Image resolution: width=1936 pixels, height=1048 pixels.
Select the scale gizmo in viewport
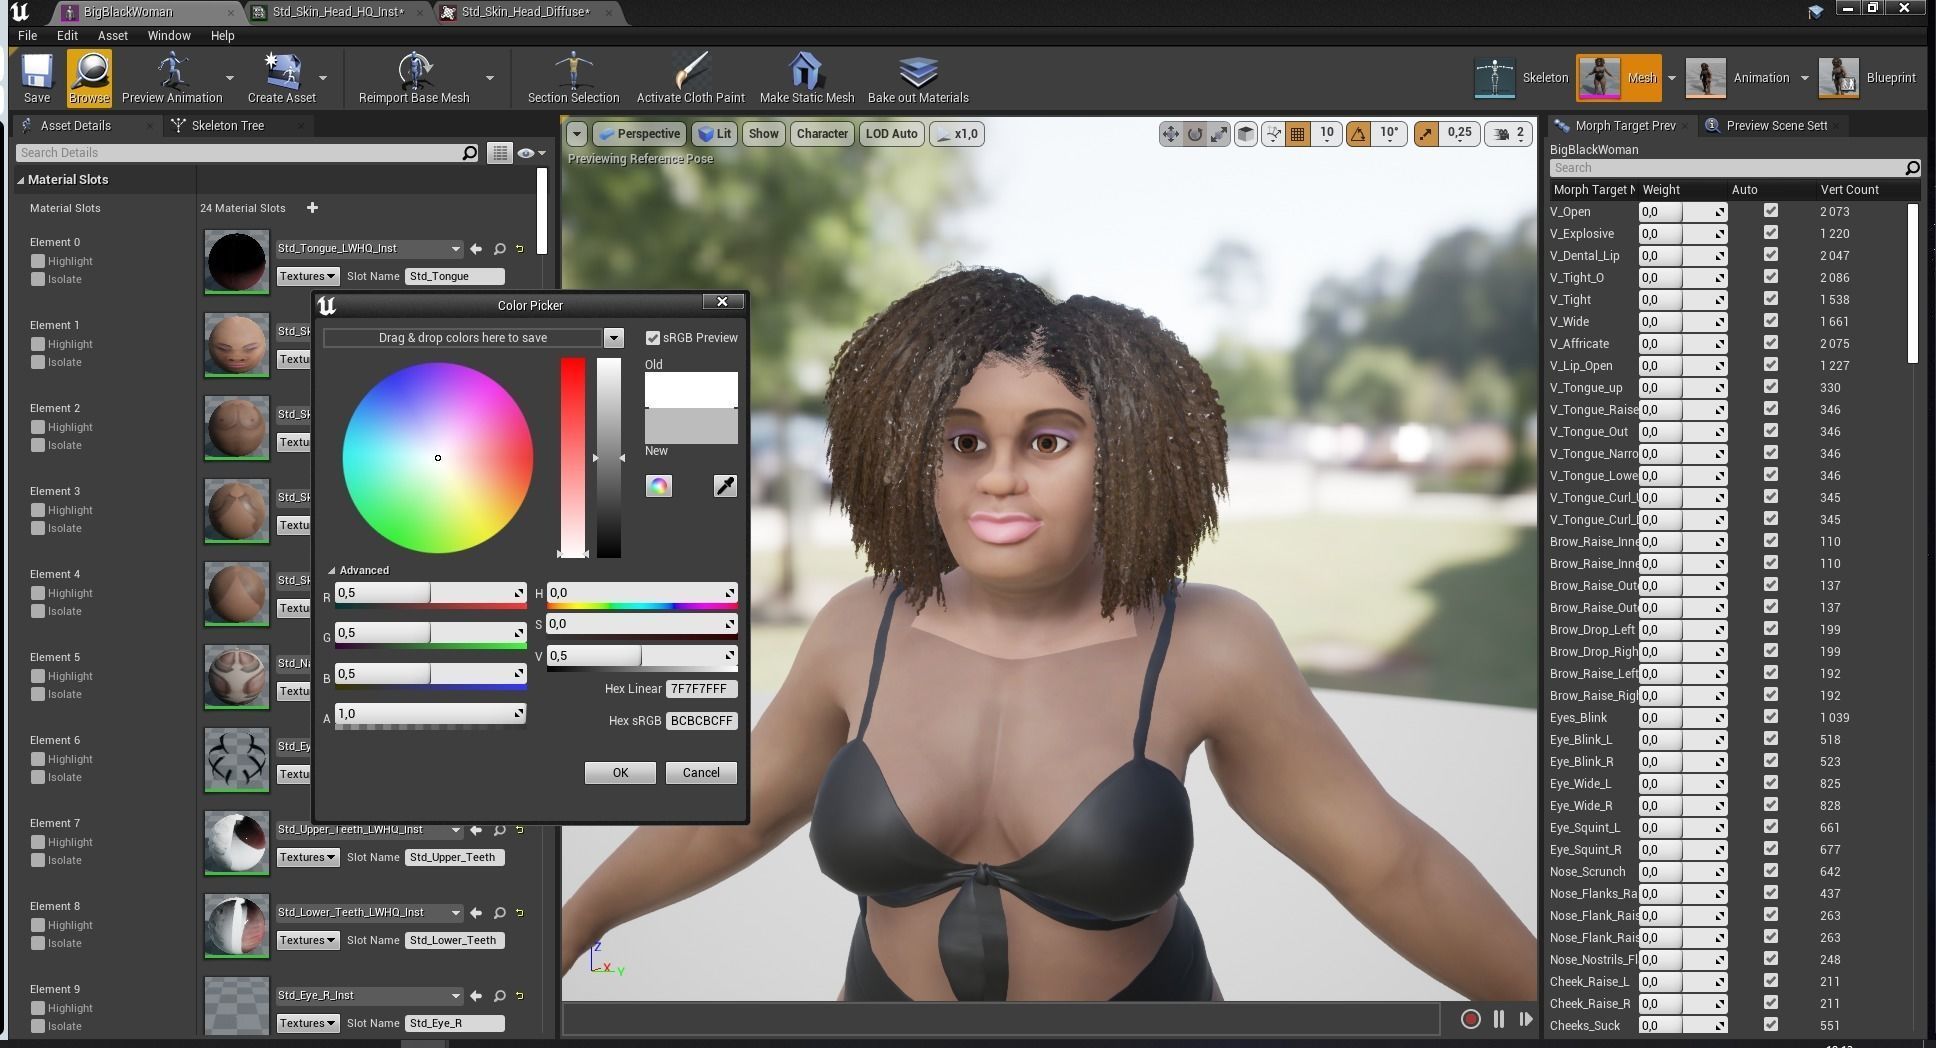pos(1220,134)
